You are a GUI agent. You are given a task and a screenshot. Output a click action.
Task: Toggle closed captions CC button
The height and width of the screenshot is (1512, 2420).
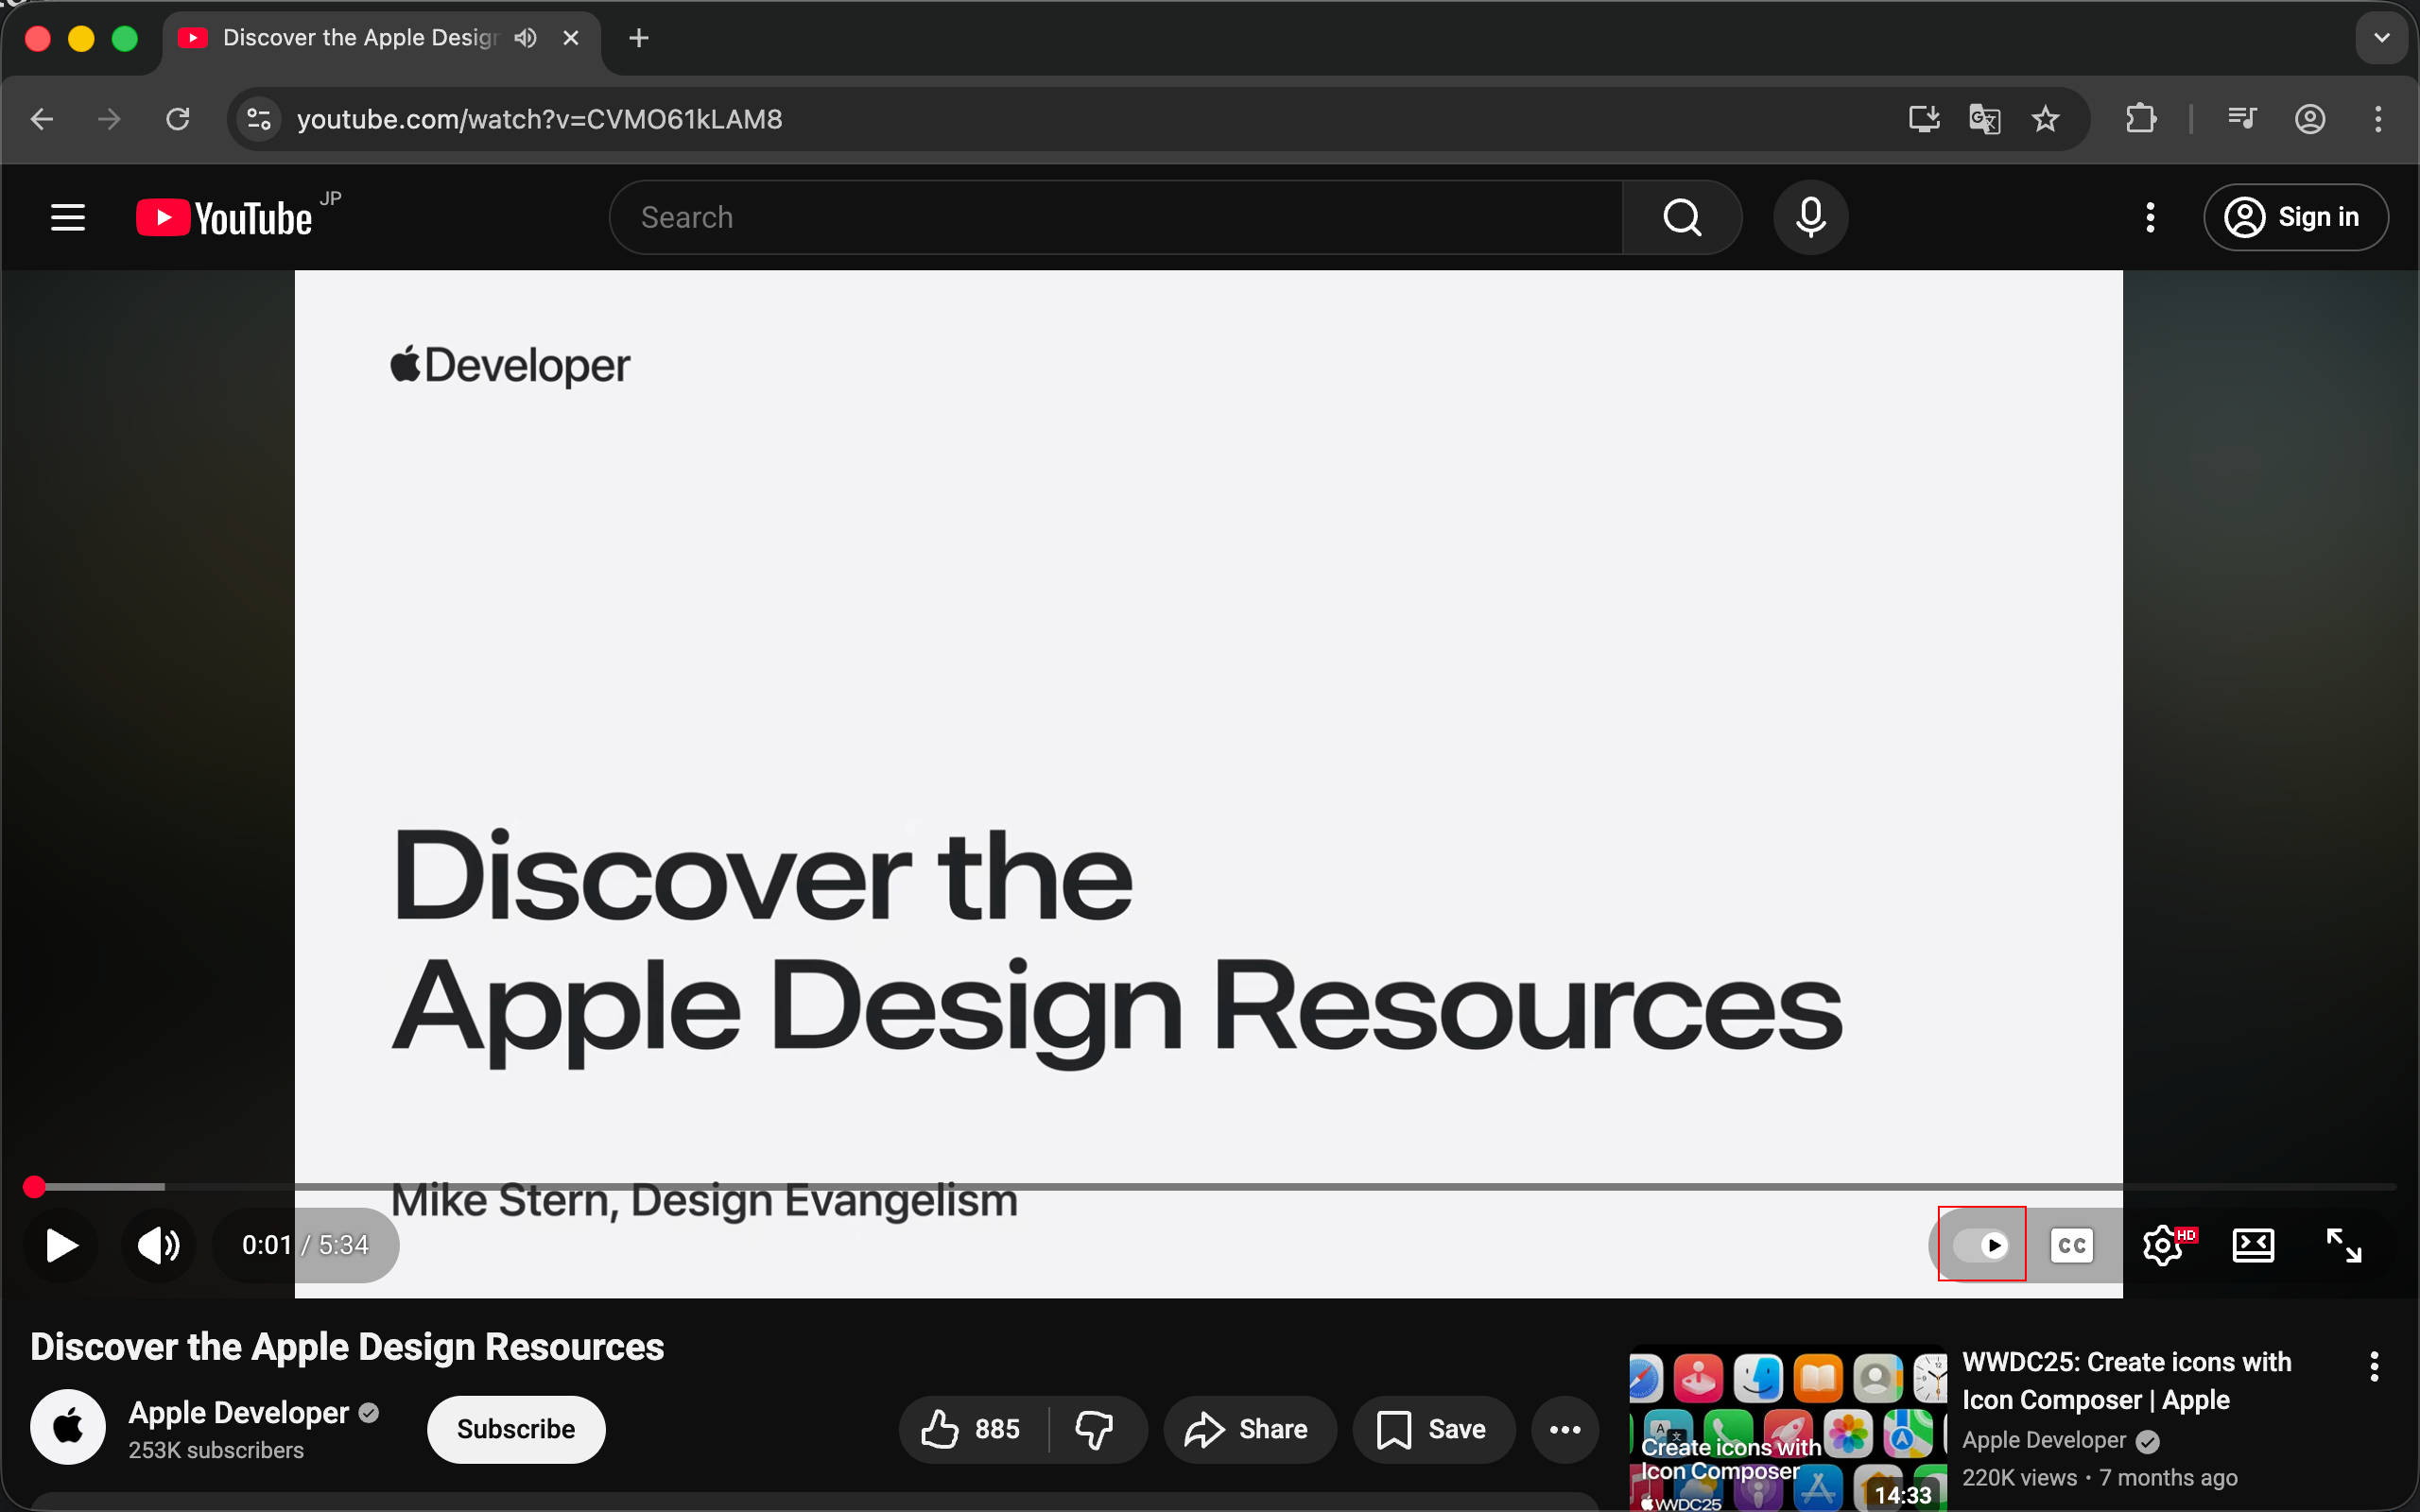tap(2071, 1245)
